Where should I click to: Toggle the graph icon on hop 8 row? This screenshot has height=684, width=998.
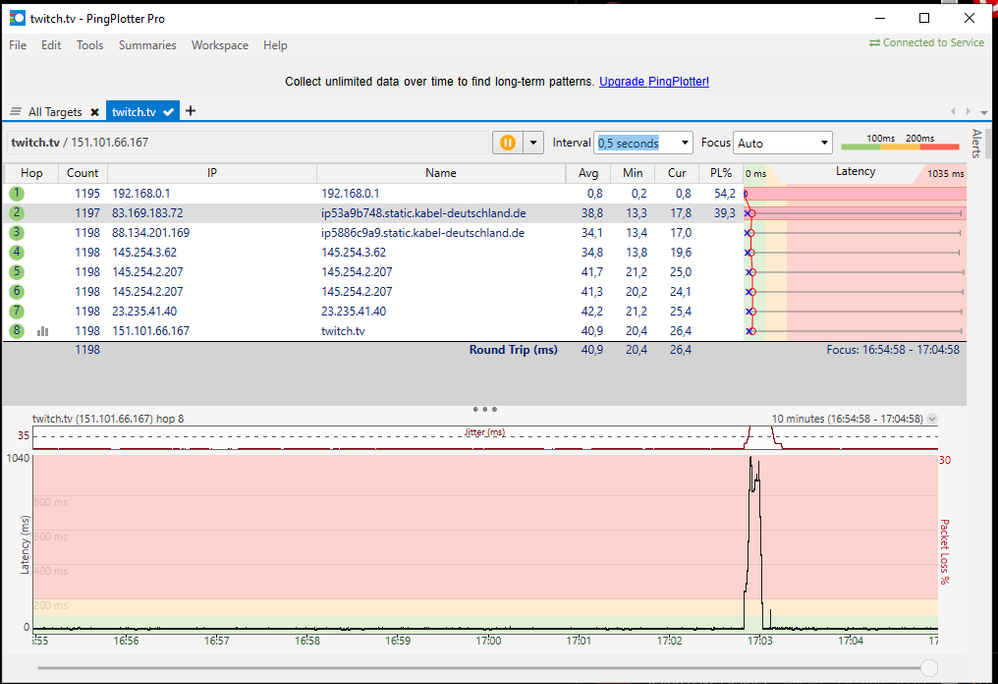pyautogui.click(x=43, y=331)
